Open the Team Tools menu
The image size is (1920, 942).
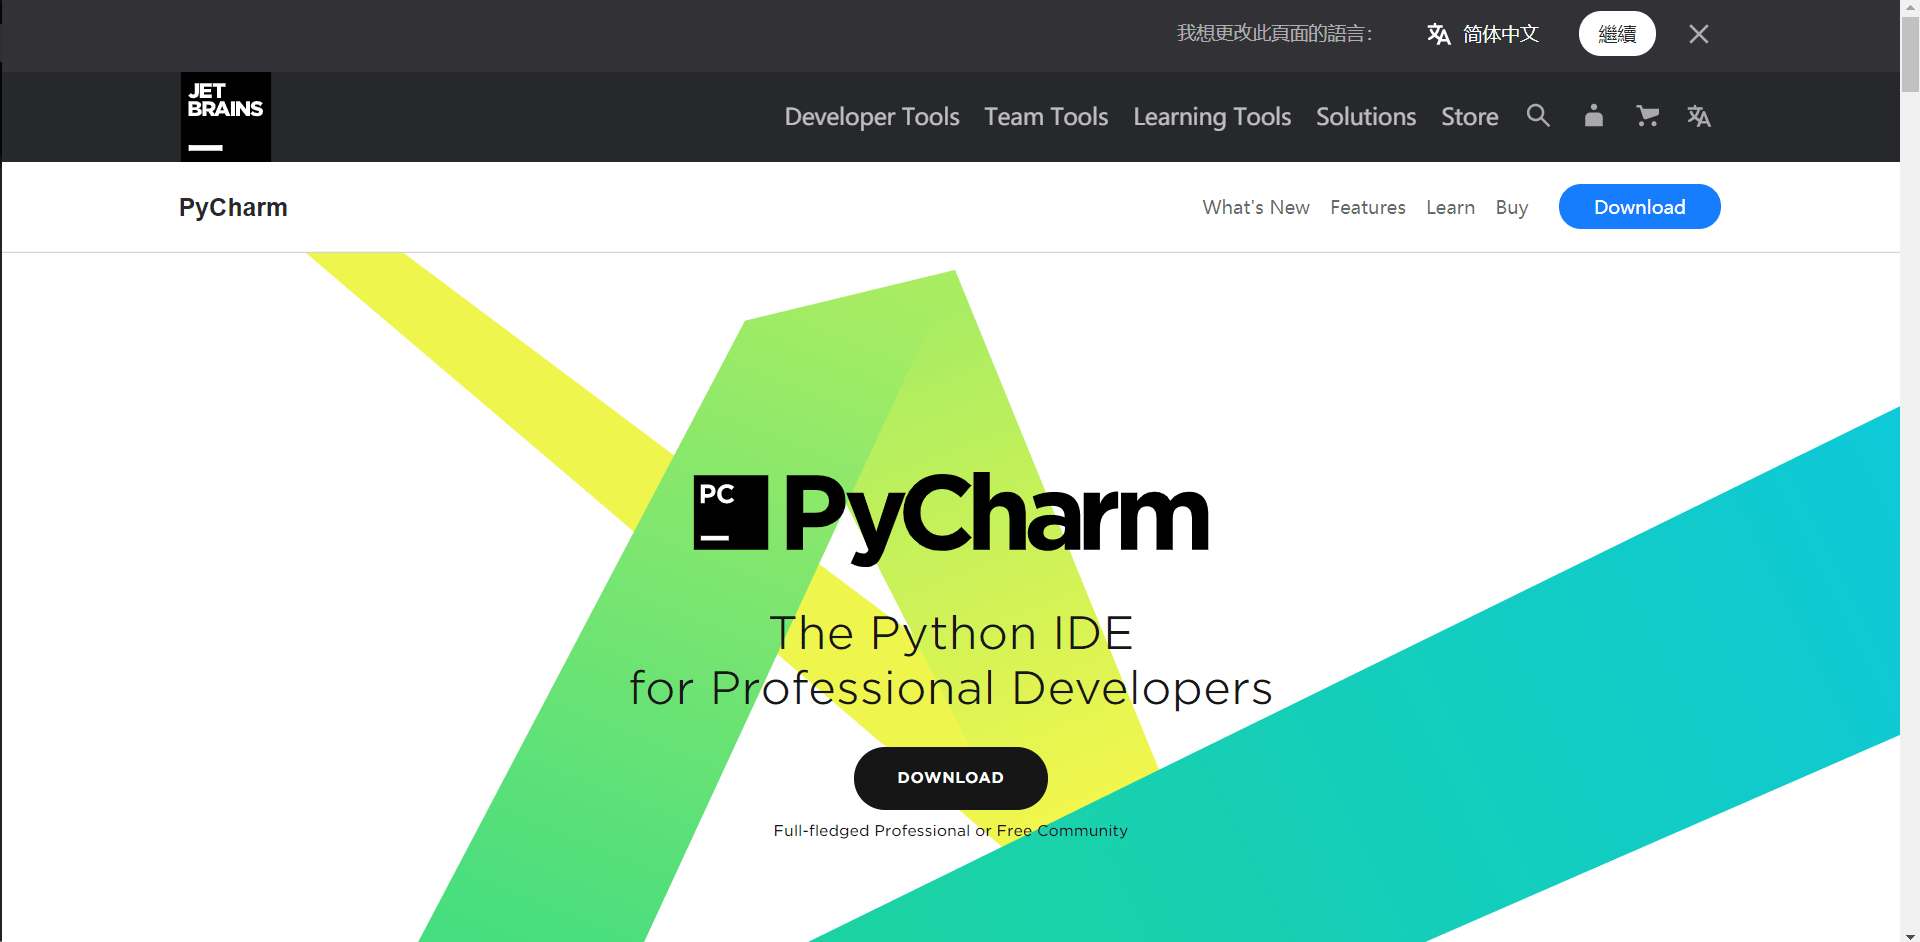point(1046,117)
